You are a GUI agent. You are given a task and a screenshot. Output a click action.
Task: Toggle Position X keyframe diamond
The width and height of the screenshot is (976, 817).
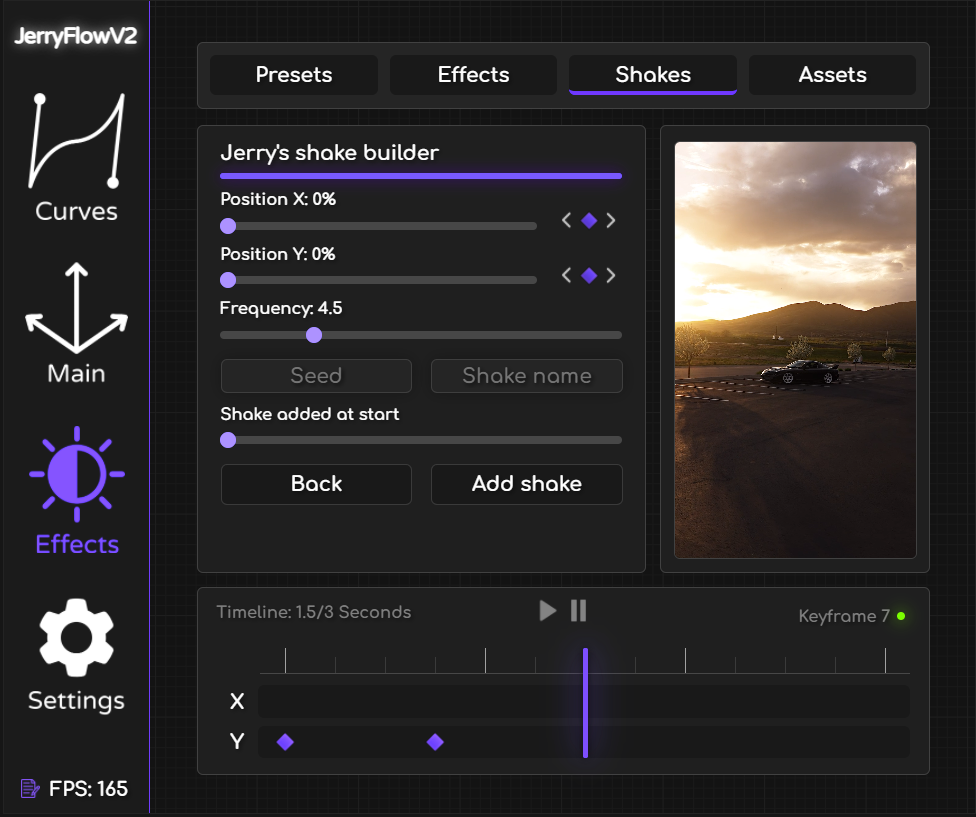(589, 221)
